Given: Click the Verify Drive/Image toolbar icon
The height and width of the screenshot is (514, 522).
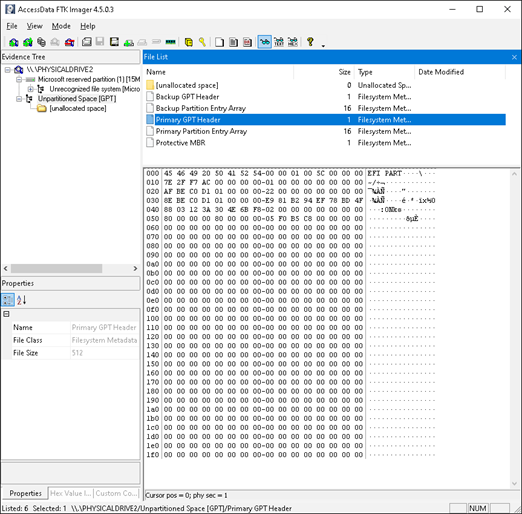Looking at the screenshot, I should 156,42.
